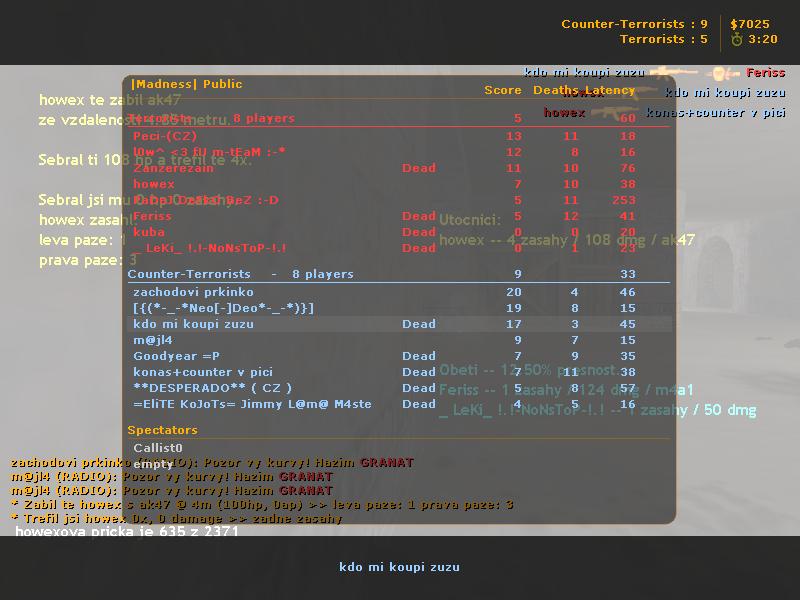Select the howex row in the scoreboard
This screenshot has height=600, width=800.
[398, 184]
